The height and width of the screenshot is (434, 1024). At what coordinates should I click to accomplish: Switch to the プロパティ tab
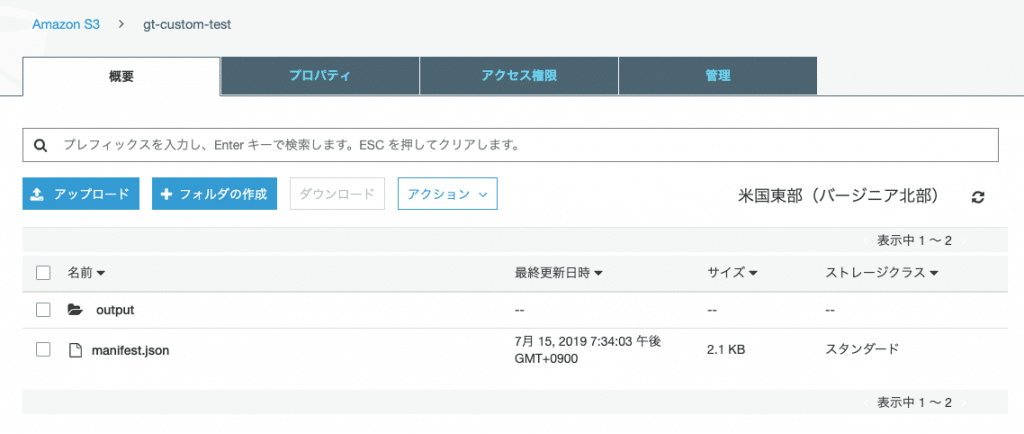pyautogui.click(x=320, y=76)
